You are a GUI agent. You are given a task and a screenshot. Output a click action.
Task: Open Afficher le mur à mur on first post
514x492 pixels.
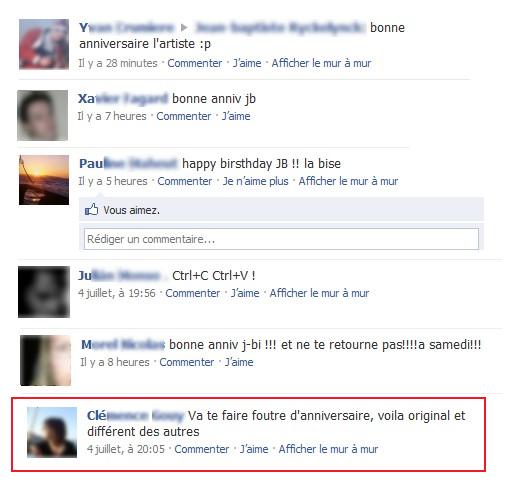coord(321,63)
